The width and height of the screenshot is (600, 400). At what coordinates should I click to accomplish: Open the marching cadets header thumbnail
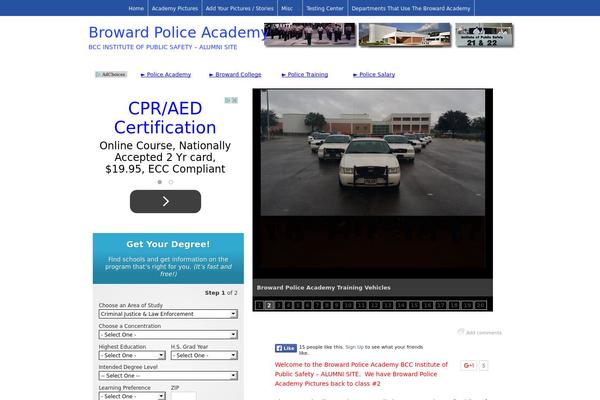coord(310,34)
